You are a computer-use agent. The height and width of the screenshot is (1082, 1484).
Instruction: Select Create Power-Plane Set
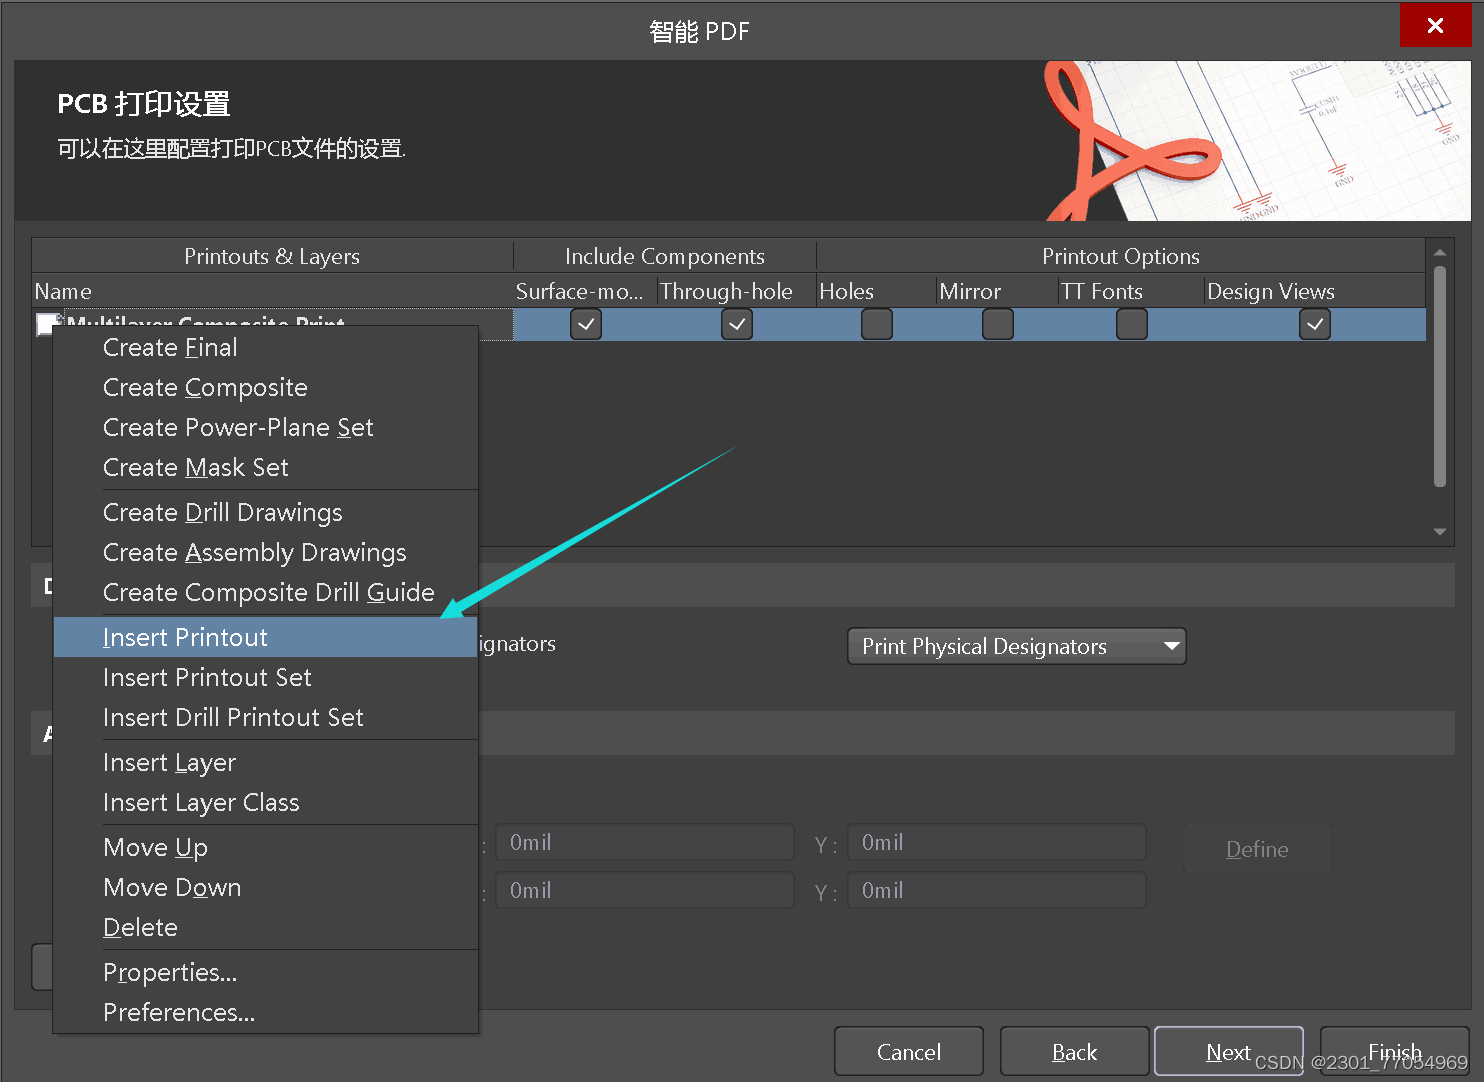tap(265, 428)
